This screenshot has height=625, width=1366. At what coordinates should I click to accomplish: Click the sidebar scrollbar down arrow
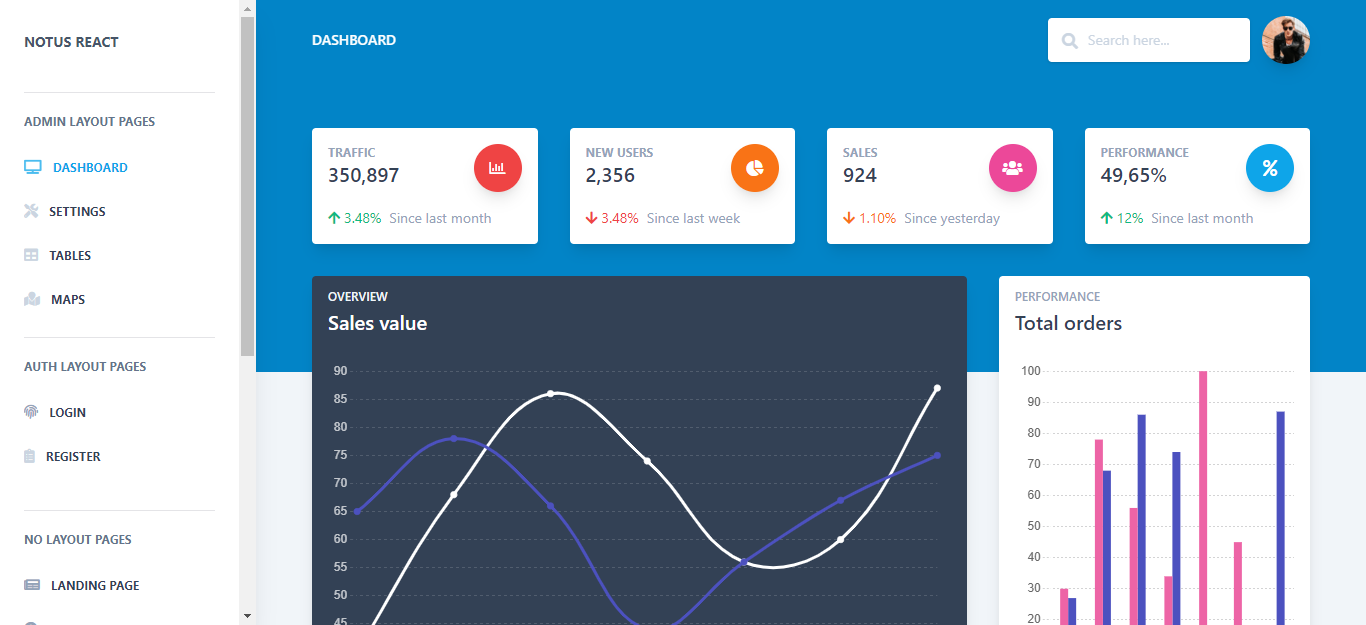(247, 615)
